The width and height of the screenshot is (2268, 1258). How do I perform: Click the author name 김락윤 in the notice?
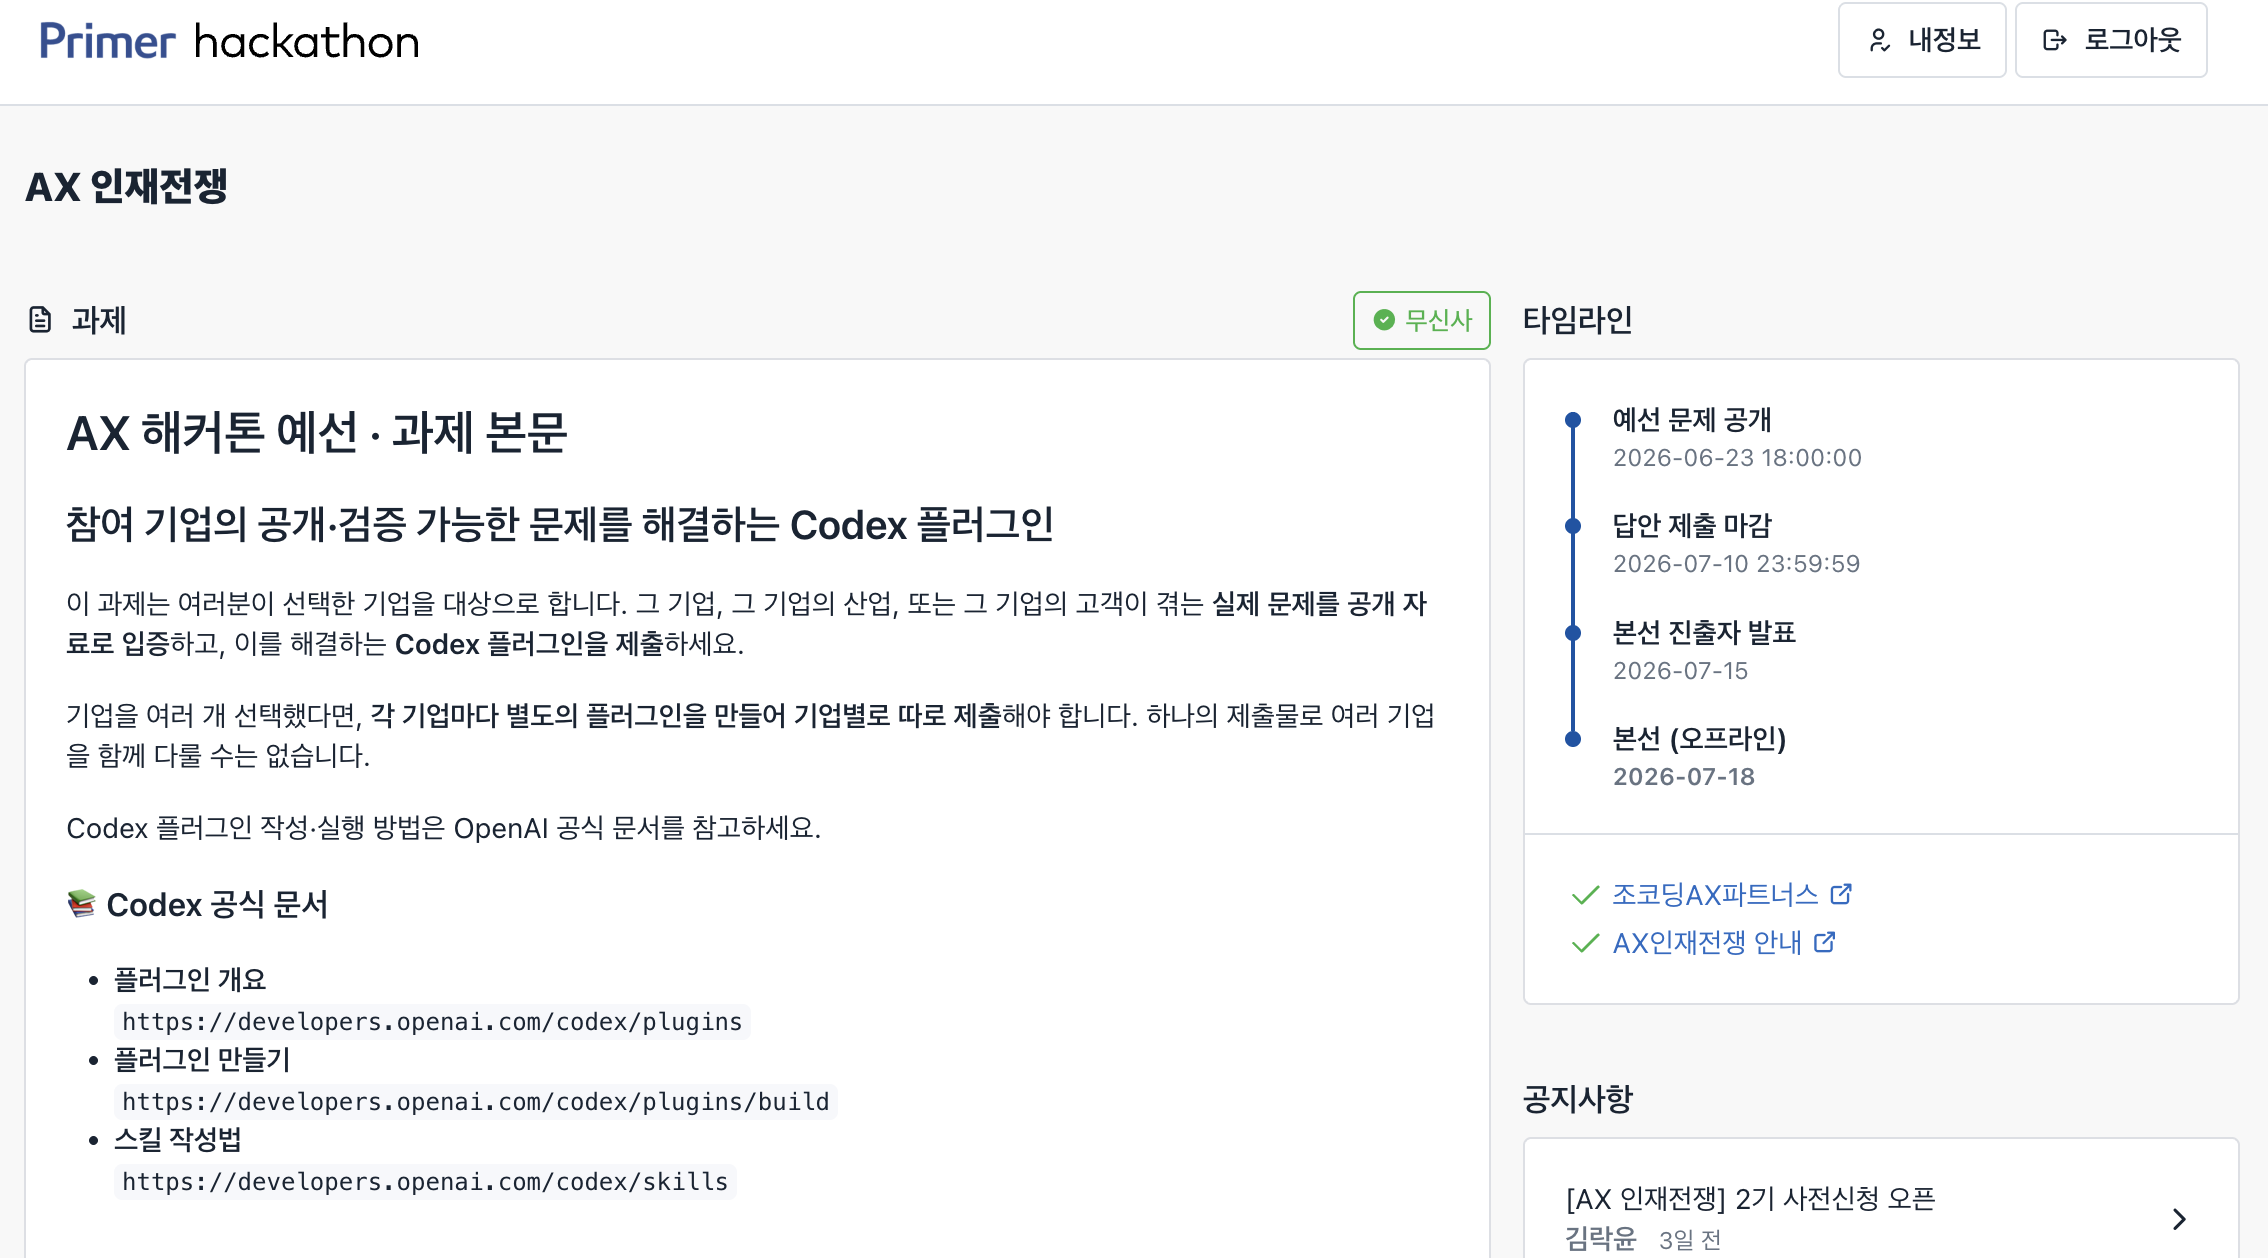tap(1601, 1239)
